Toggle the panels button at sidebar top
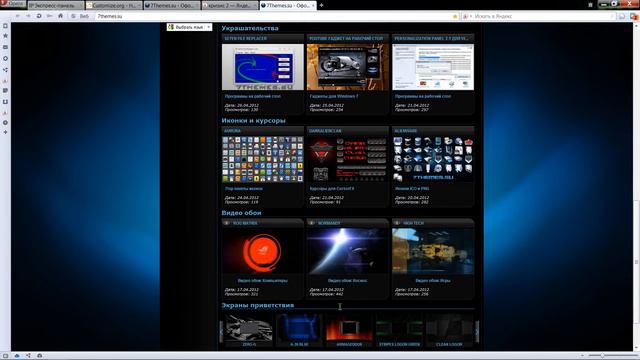The height and width of the screenshot is (360, 640). (x=5, y=26)
